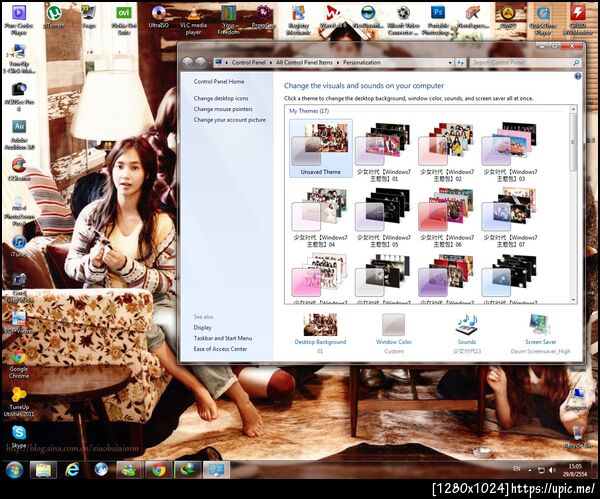Select theme 05 thumbnail
The height and width of the screenshot is (499, 600).
click(384, 217)
